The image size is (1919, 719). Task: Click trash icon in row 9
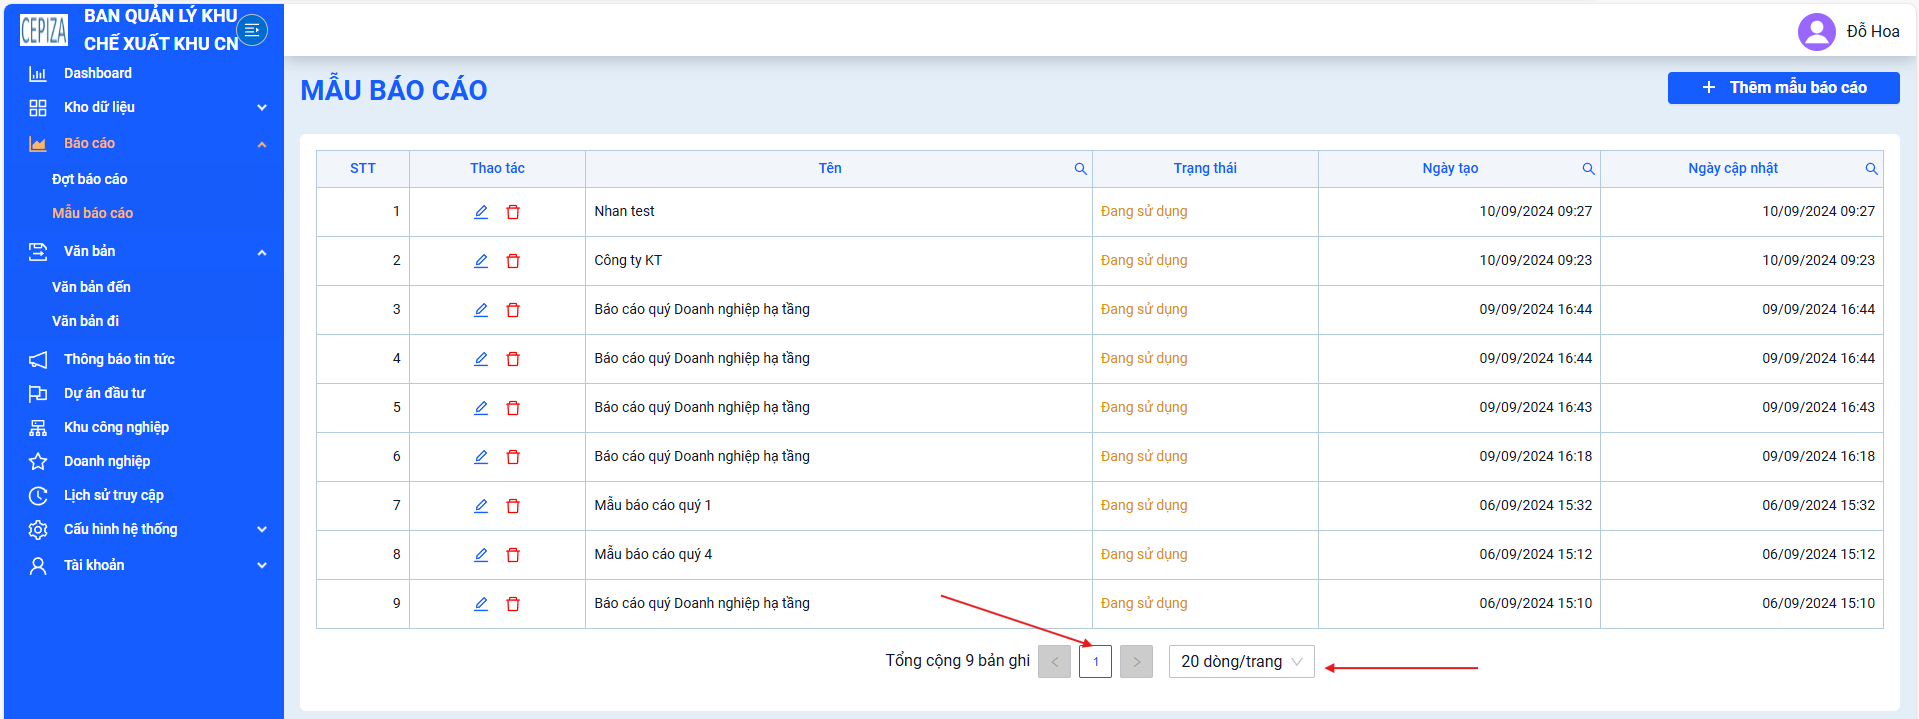click(x=513, y=604)
